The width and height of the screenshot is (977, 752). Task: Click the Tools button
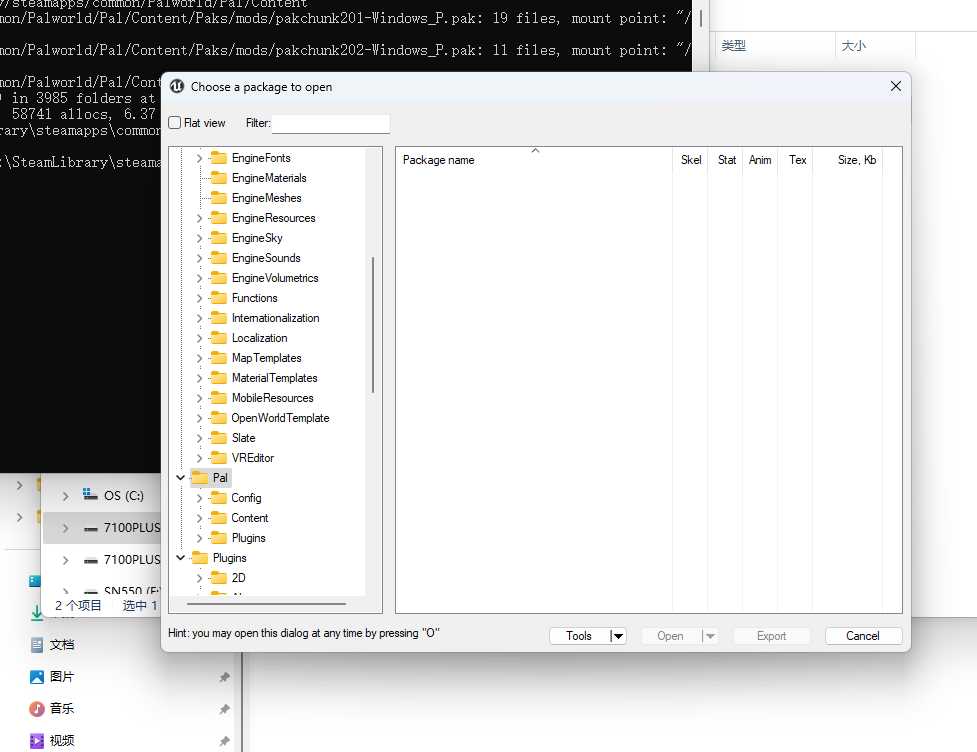pyautogui.click(x=579, y=636)
